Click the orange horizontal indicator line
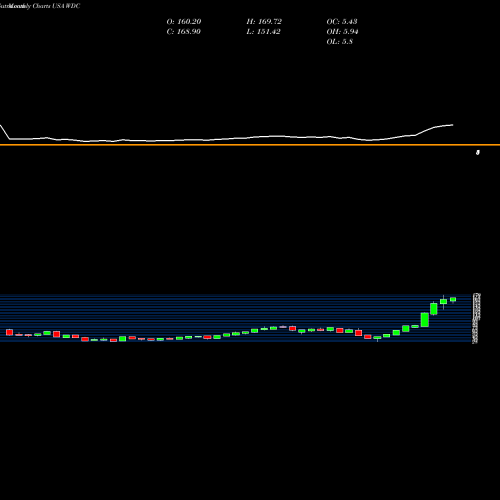Screen dimensions: 500x500 pos(250,145)
